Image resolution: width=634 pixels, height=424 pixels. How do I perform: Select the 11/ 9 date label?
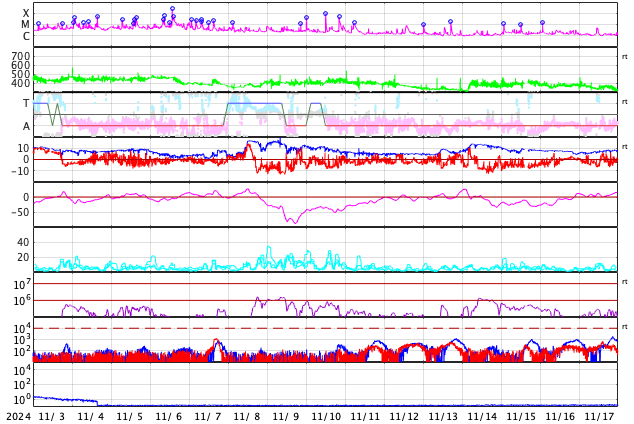pos(285,416)
